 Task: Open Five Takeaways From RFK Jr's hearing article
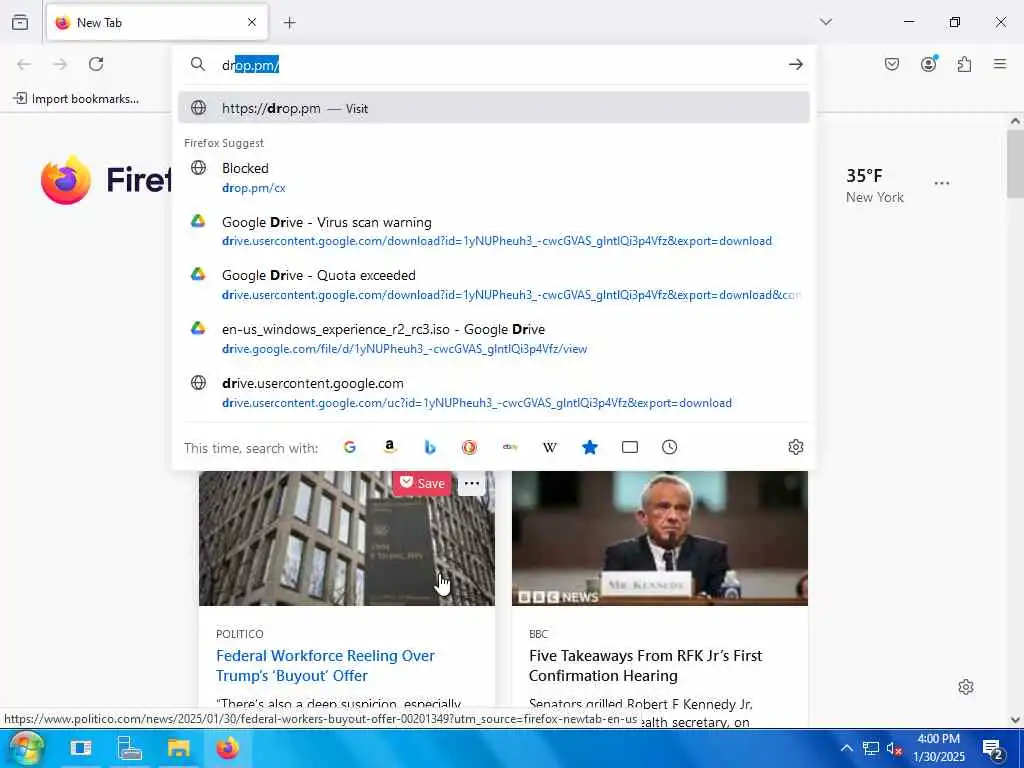(x=645, y=665)
